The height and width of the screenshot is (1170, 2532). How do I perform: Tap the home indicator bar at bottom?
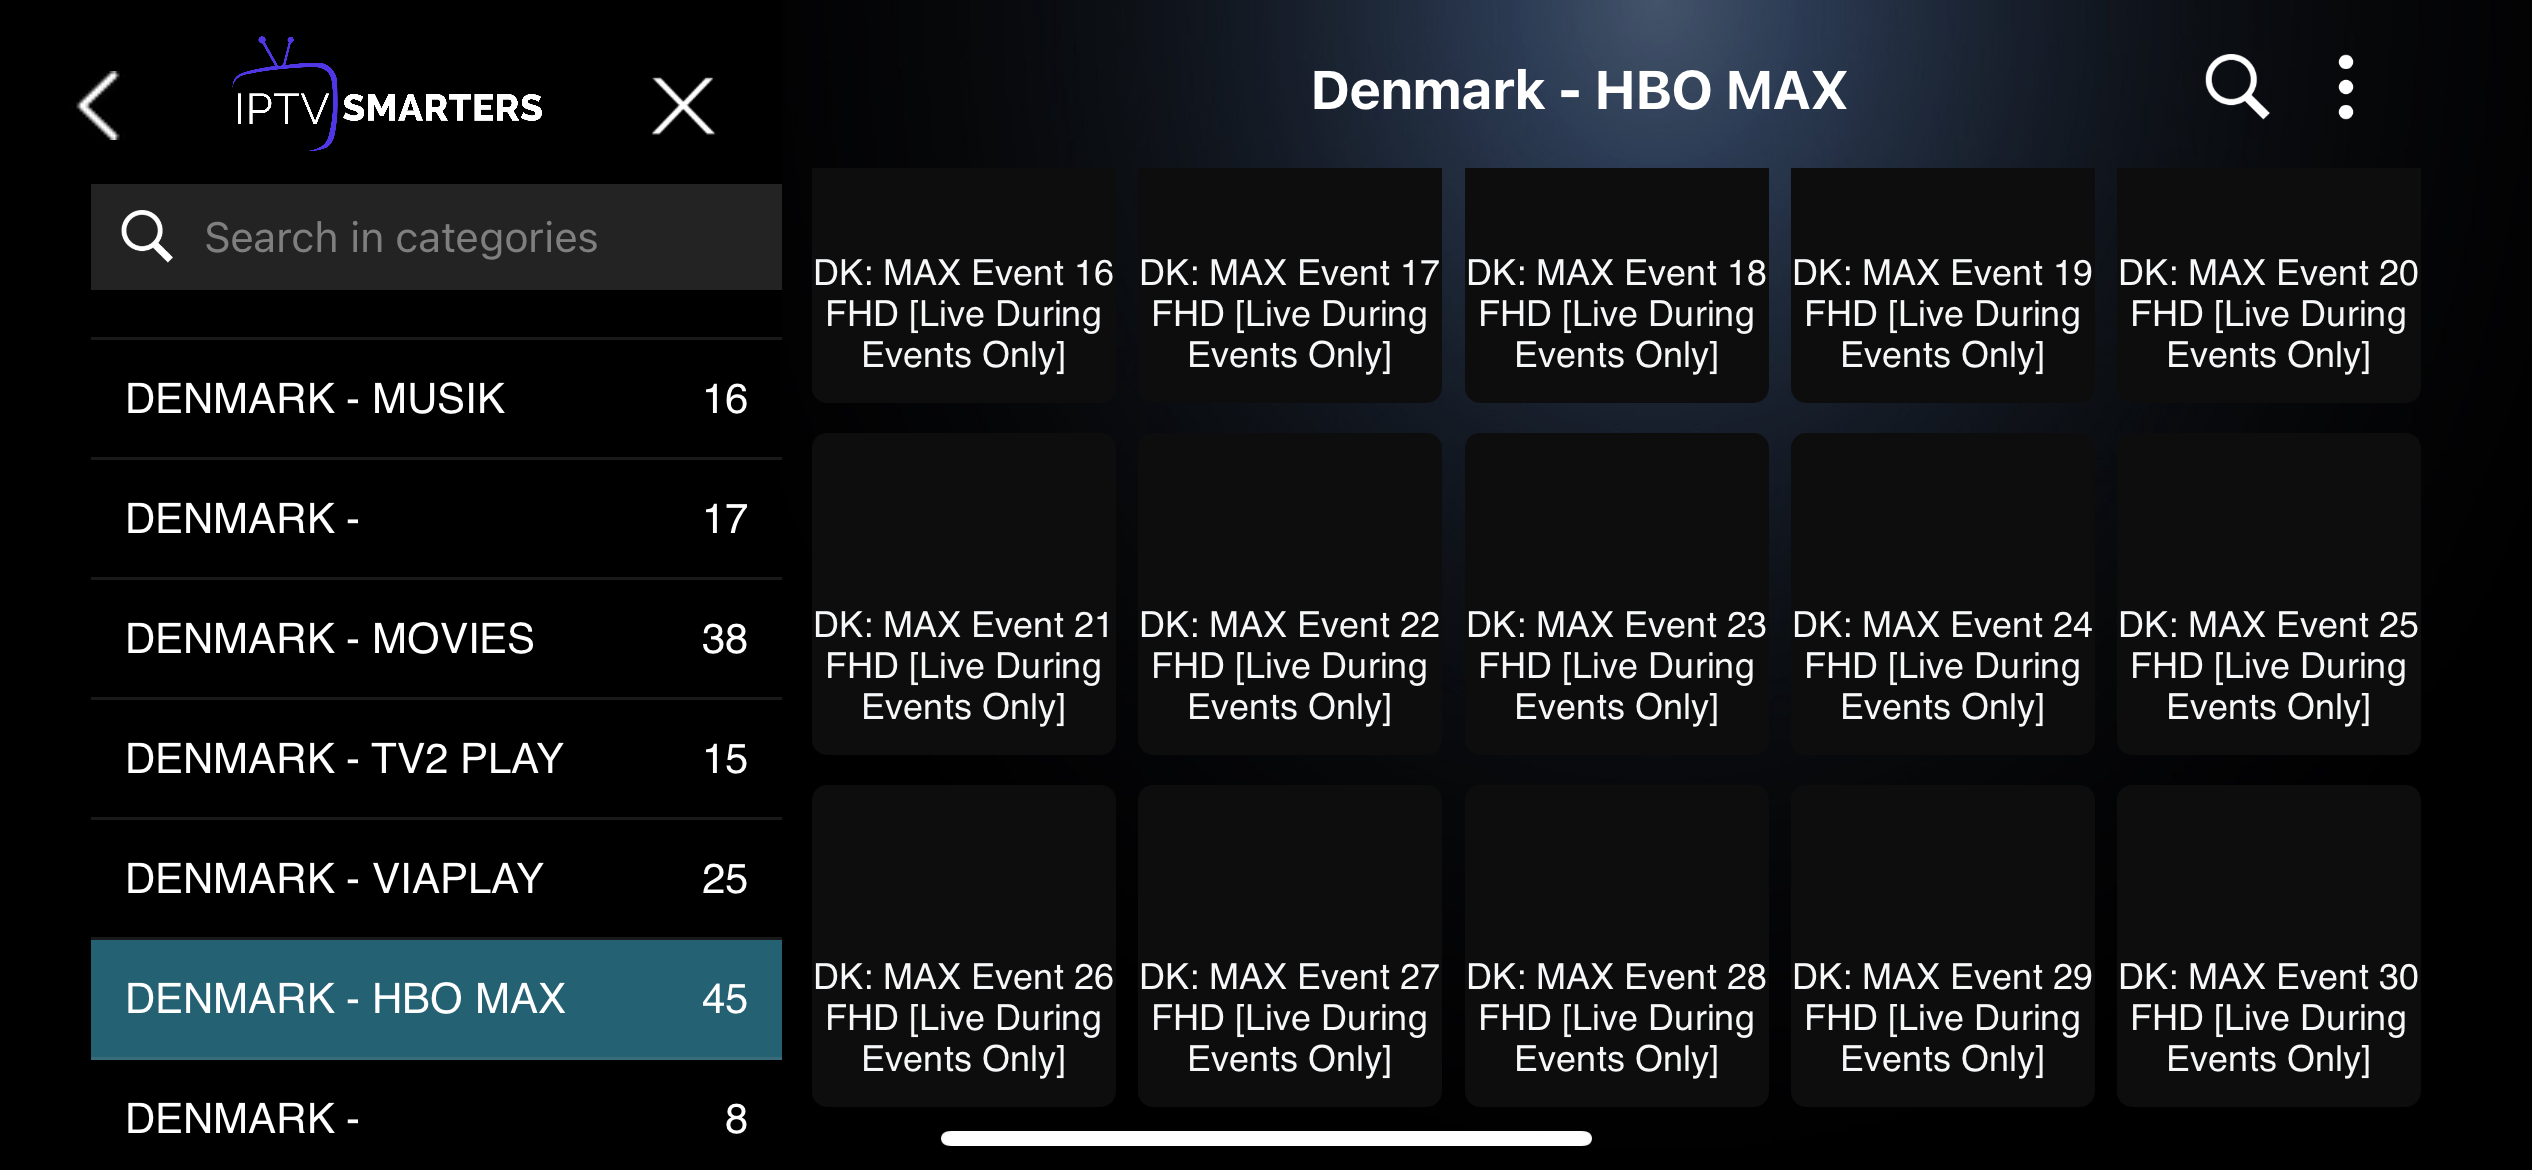pos(1266,1138)
